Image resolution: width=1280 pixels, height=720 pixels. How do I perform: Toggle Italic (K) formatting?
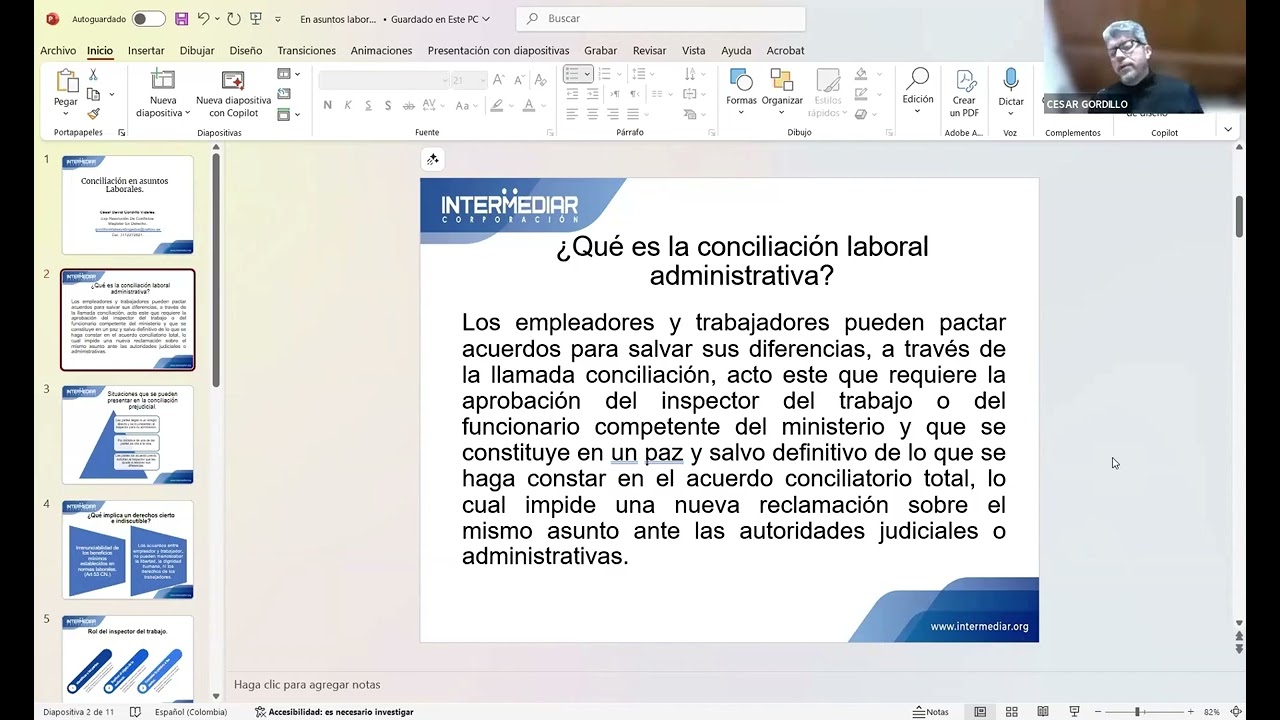(x=348, y=105)
